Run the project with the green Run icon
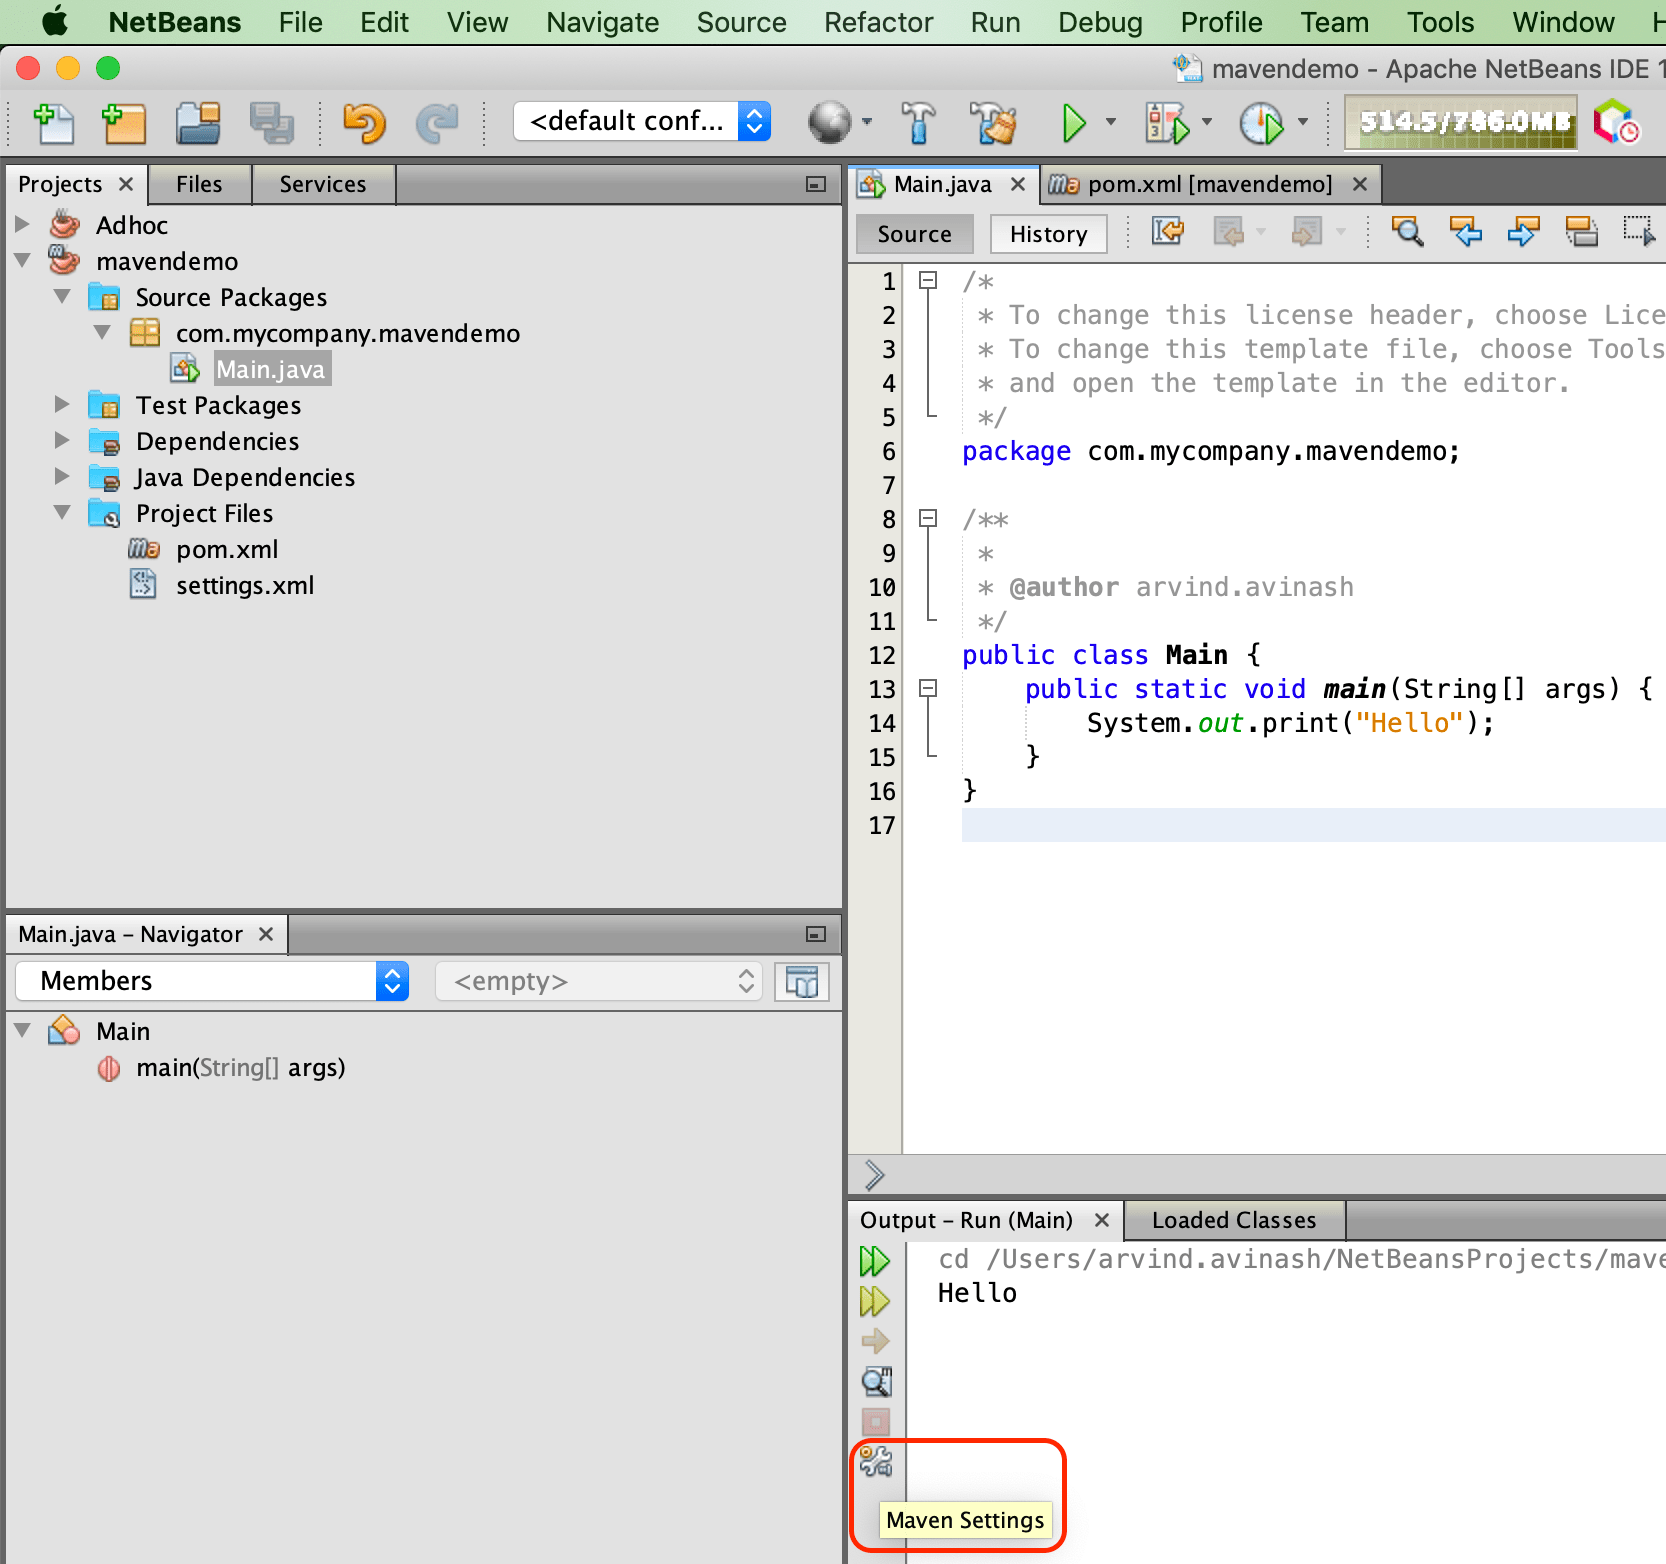 click(1075, 123)
